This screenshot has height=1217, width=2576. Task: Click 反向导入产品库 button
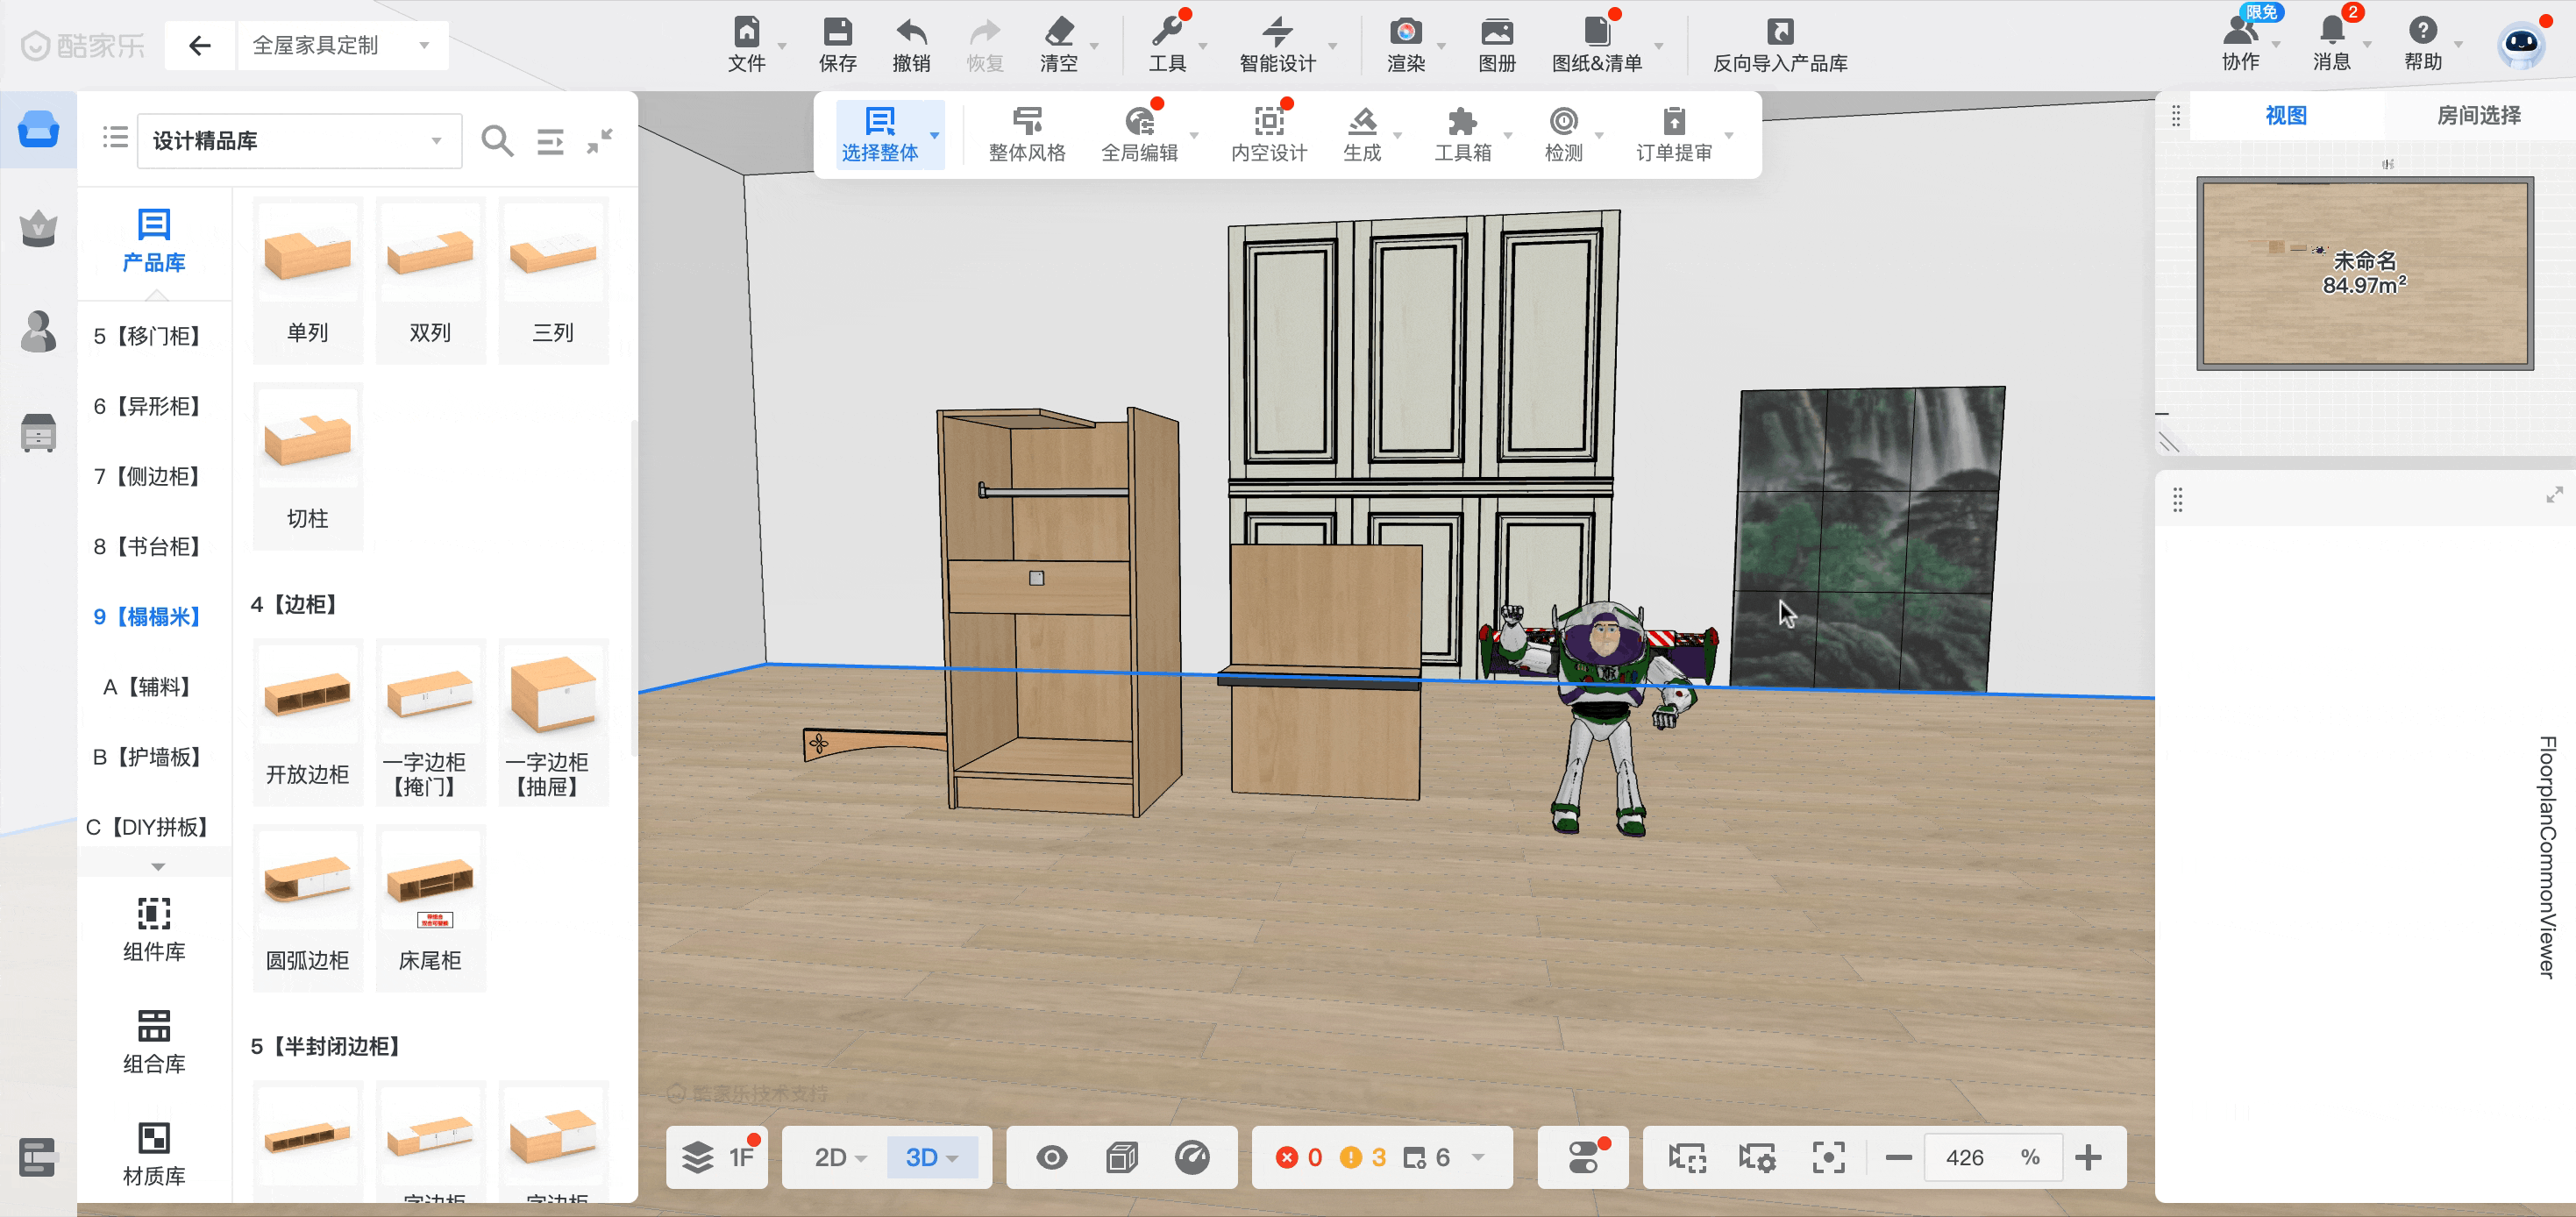[1779, 45]
